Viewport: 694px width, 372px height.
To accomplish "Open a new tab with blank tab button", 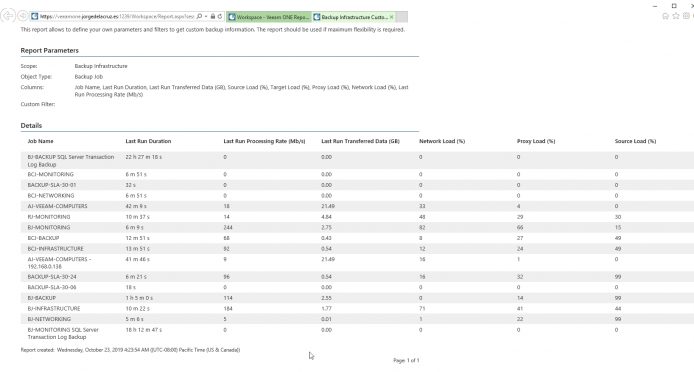I will tap(402, 17).
